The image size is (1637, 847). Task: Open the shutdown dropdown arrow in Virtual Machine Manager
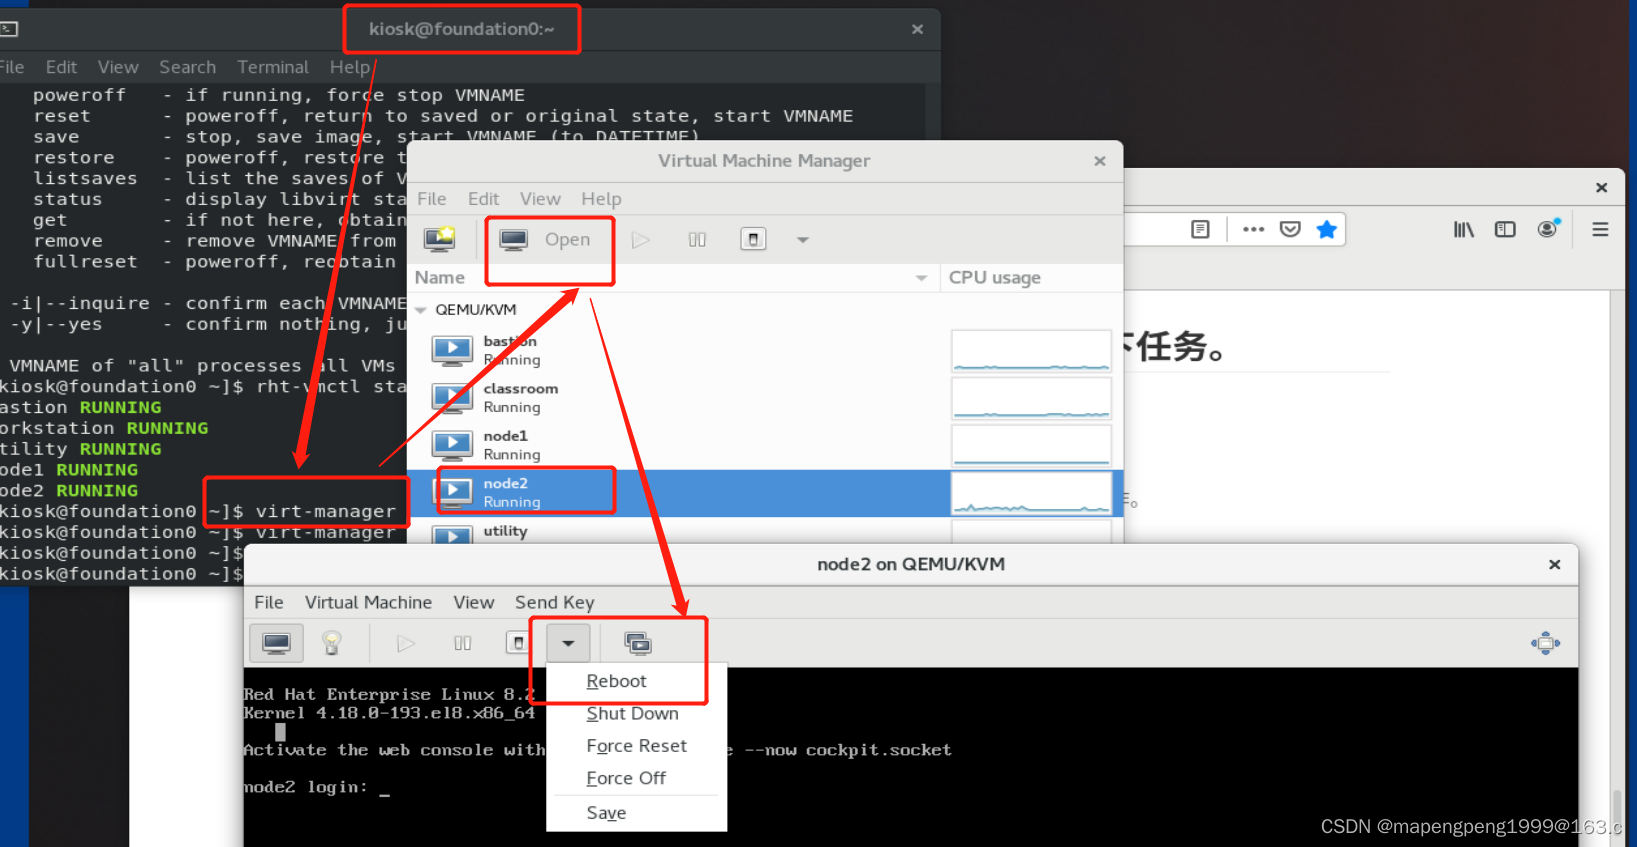tap(802, 240)
